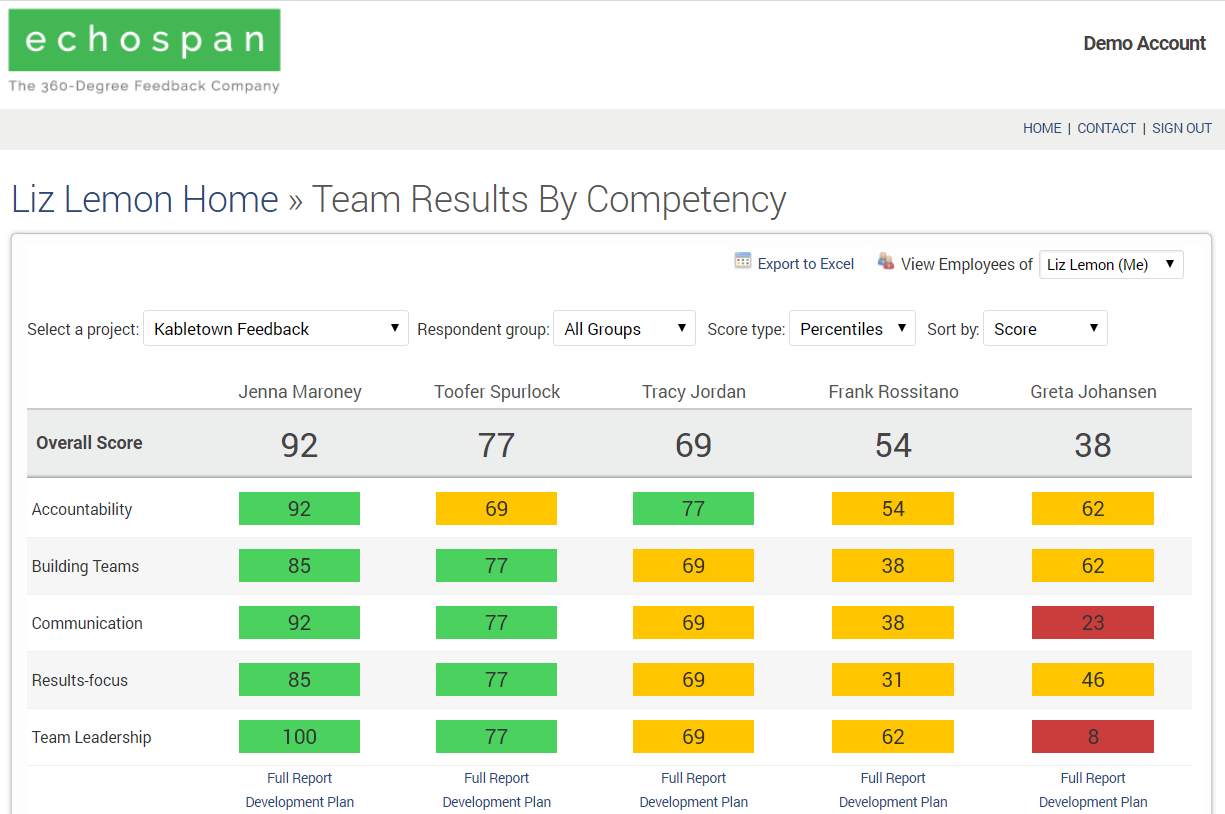Click Toofer Spurlock's yellow Accountability score 69
Image resolution: width=1225 pixels, height=814 pixels.
pyautogui.click(x=496, y=509)
